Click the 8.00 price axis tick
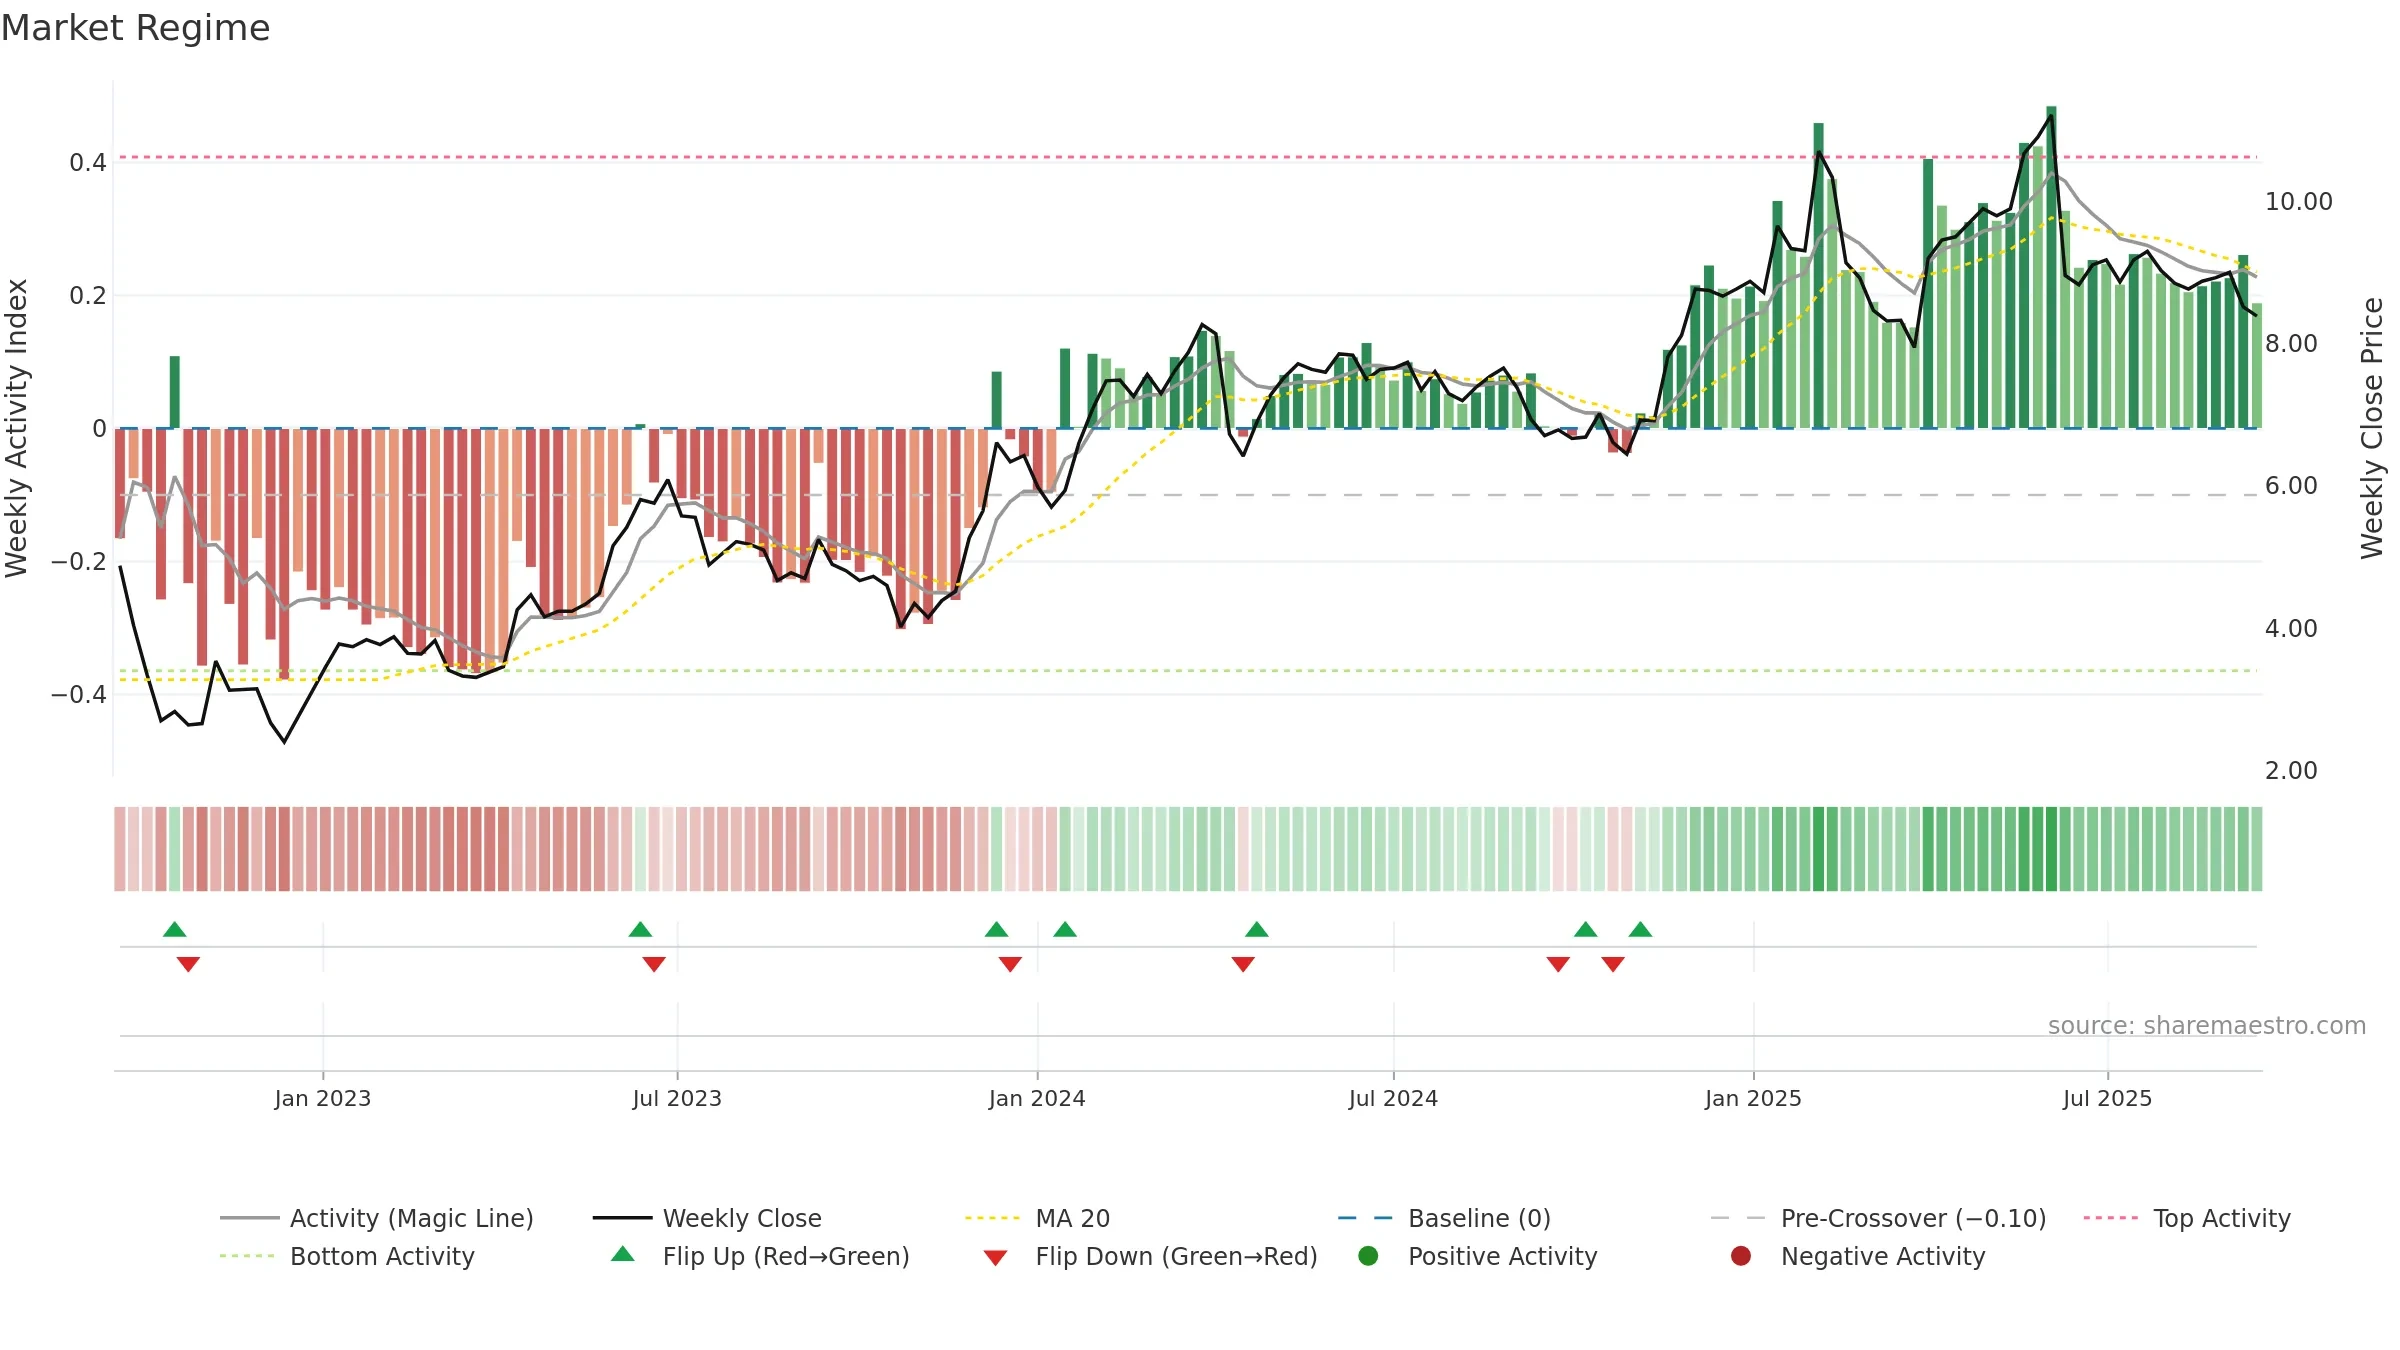This screenshot has height=1350, width=2400. pos(2291,344)
